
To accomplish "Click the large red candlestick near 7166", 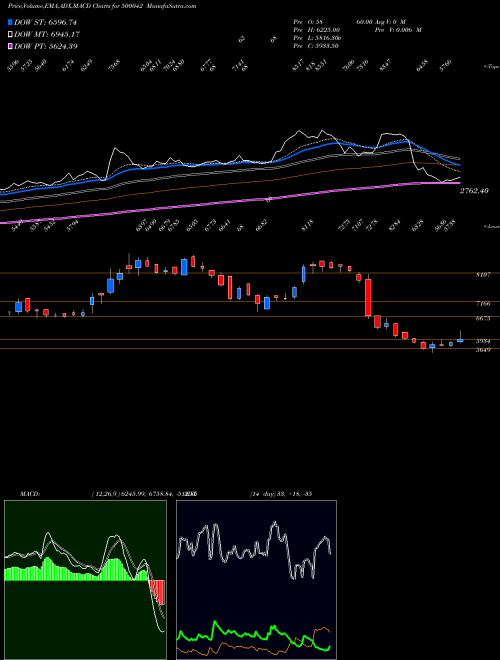I will pos(368,298).
